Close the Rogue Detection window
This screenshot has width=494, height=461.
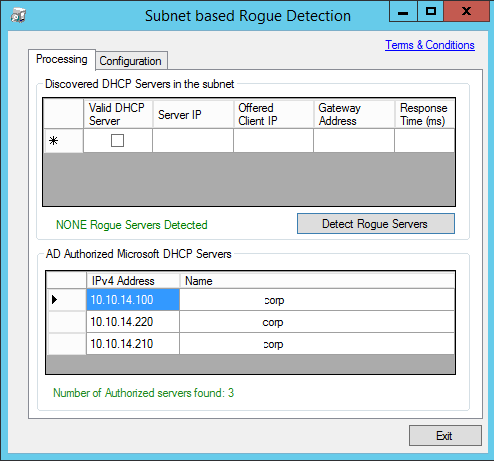point(467,12)
